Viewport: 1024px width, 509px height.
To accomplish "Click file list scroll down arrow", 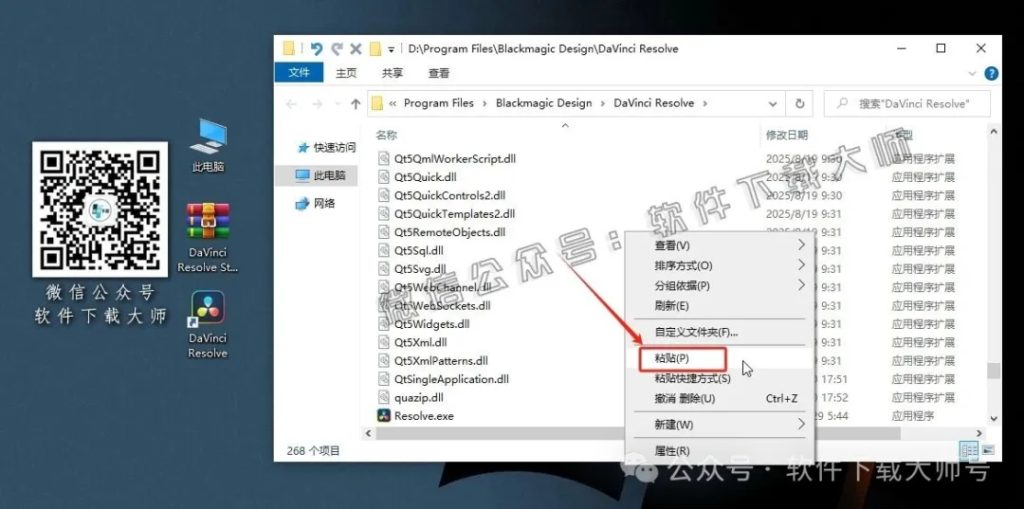I will coord(993,419).
